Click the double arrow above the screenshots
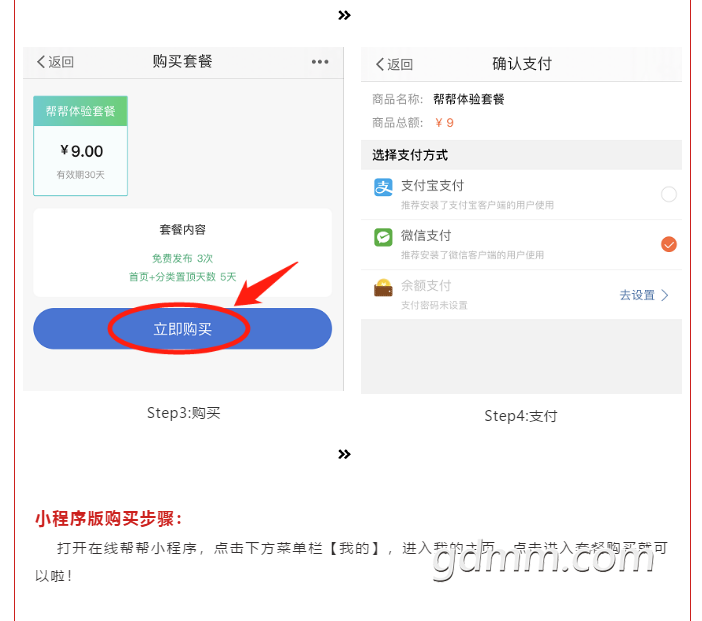702x621 pixels. point(344,15)
